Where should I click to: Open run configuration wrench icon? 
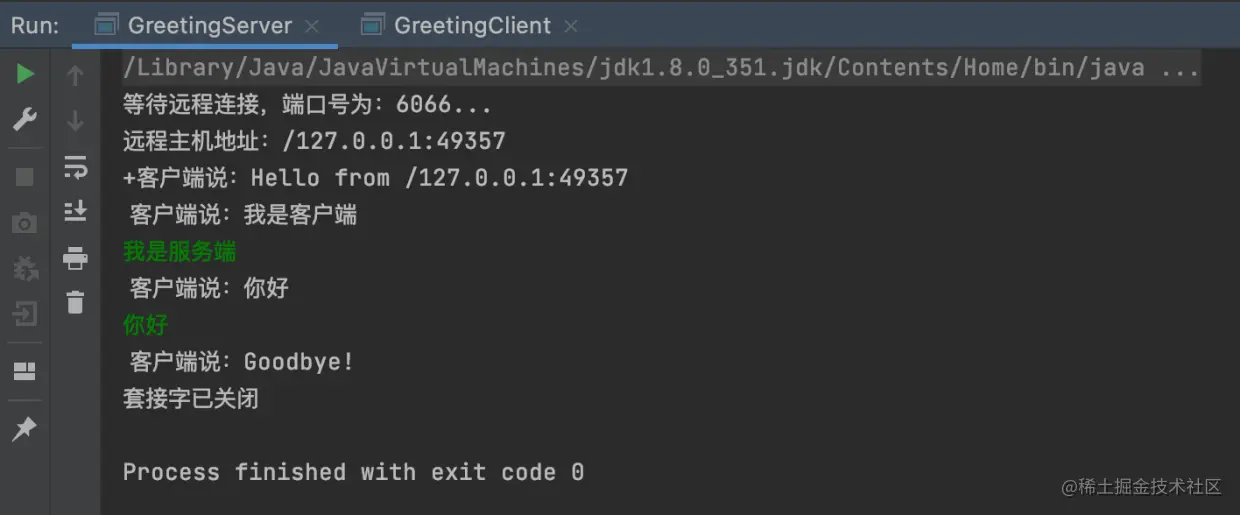point(25,121)
